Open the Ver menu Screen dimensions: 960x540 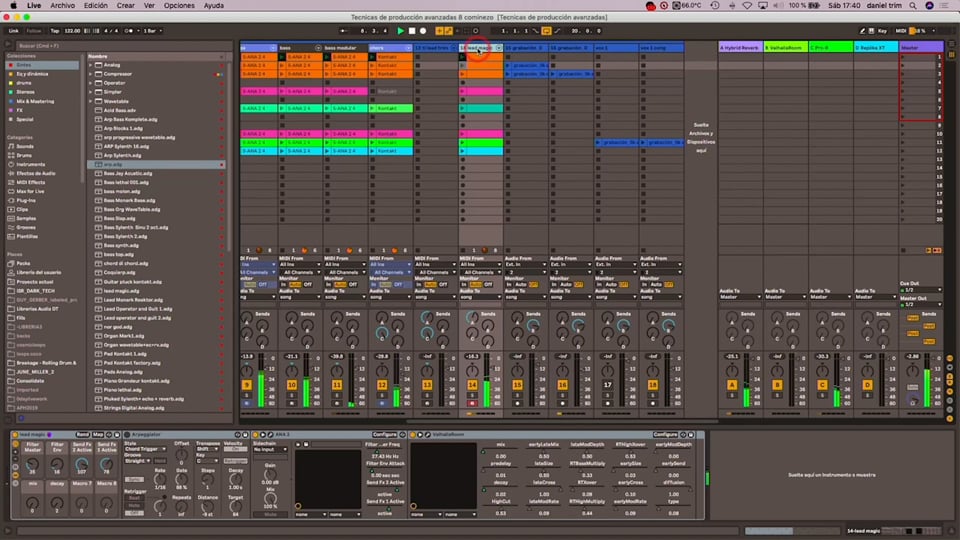[149, 6]
